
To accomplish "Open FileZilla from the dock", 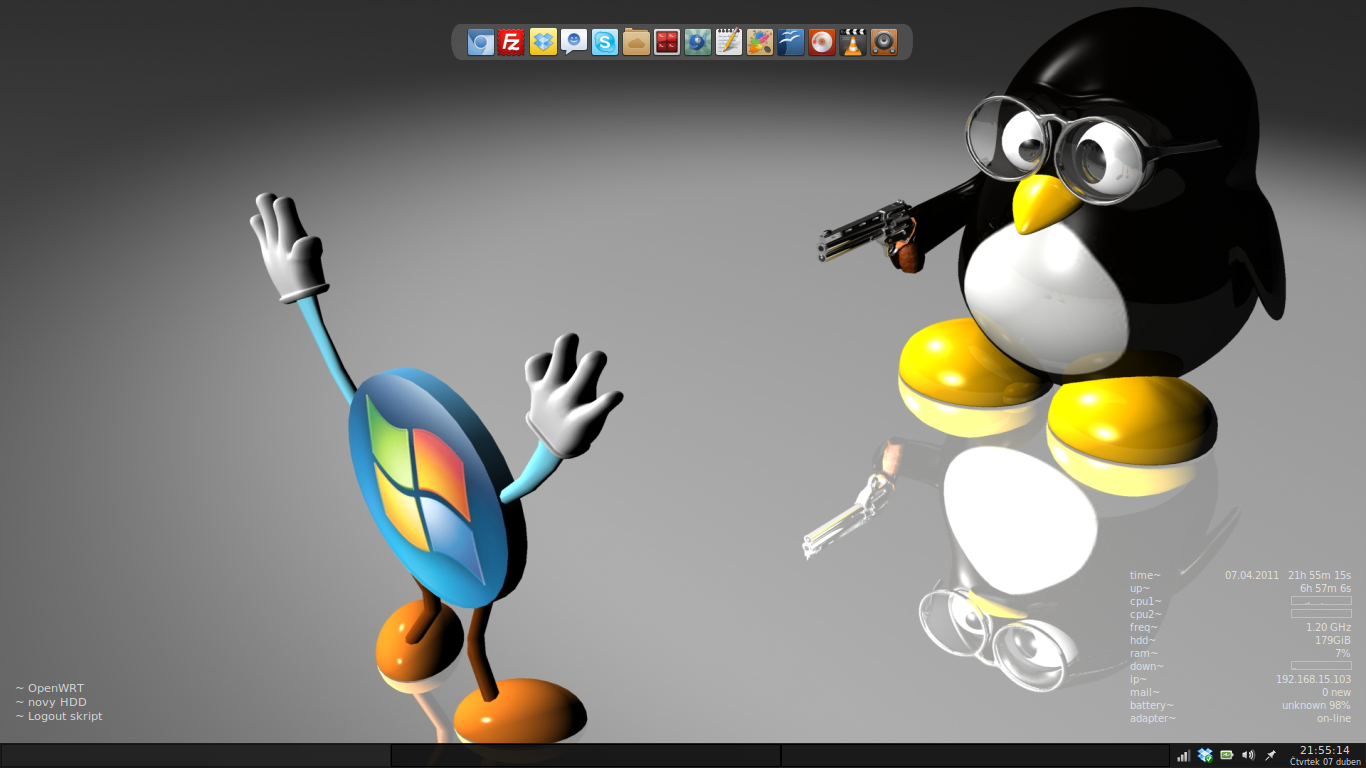I will 511,42.
